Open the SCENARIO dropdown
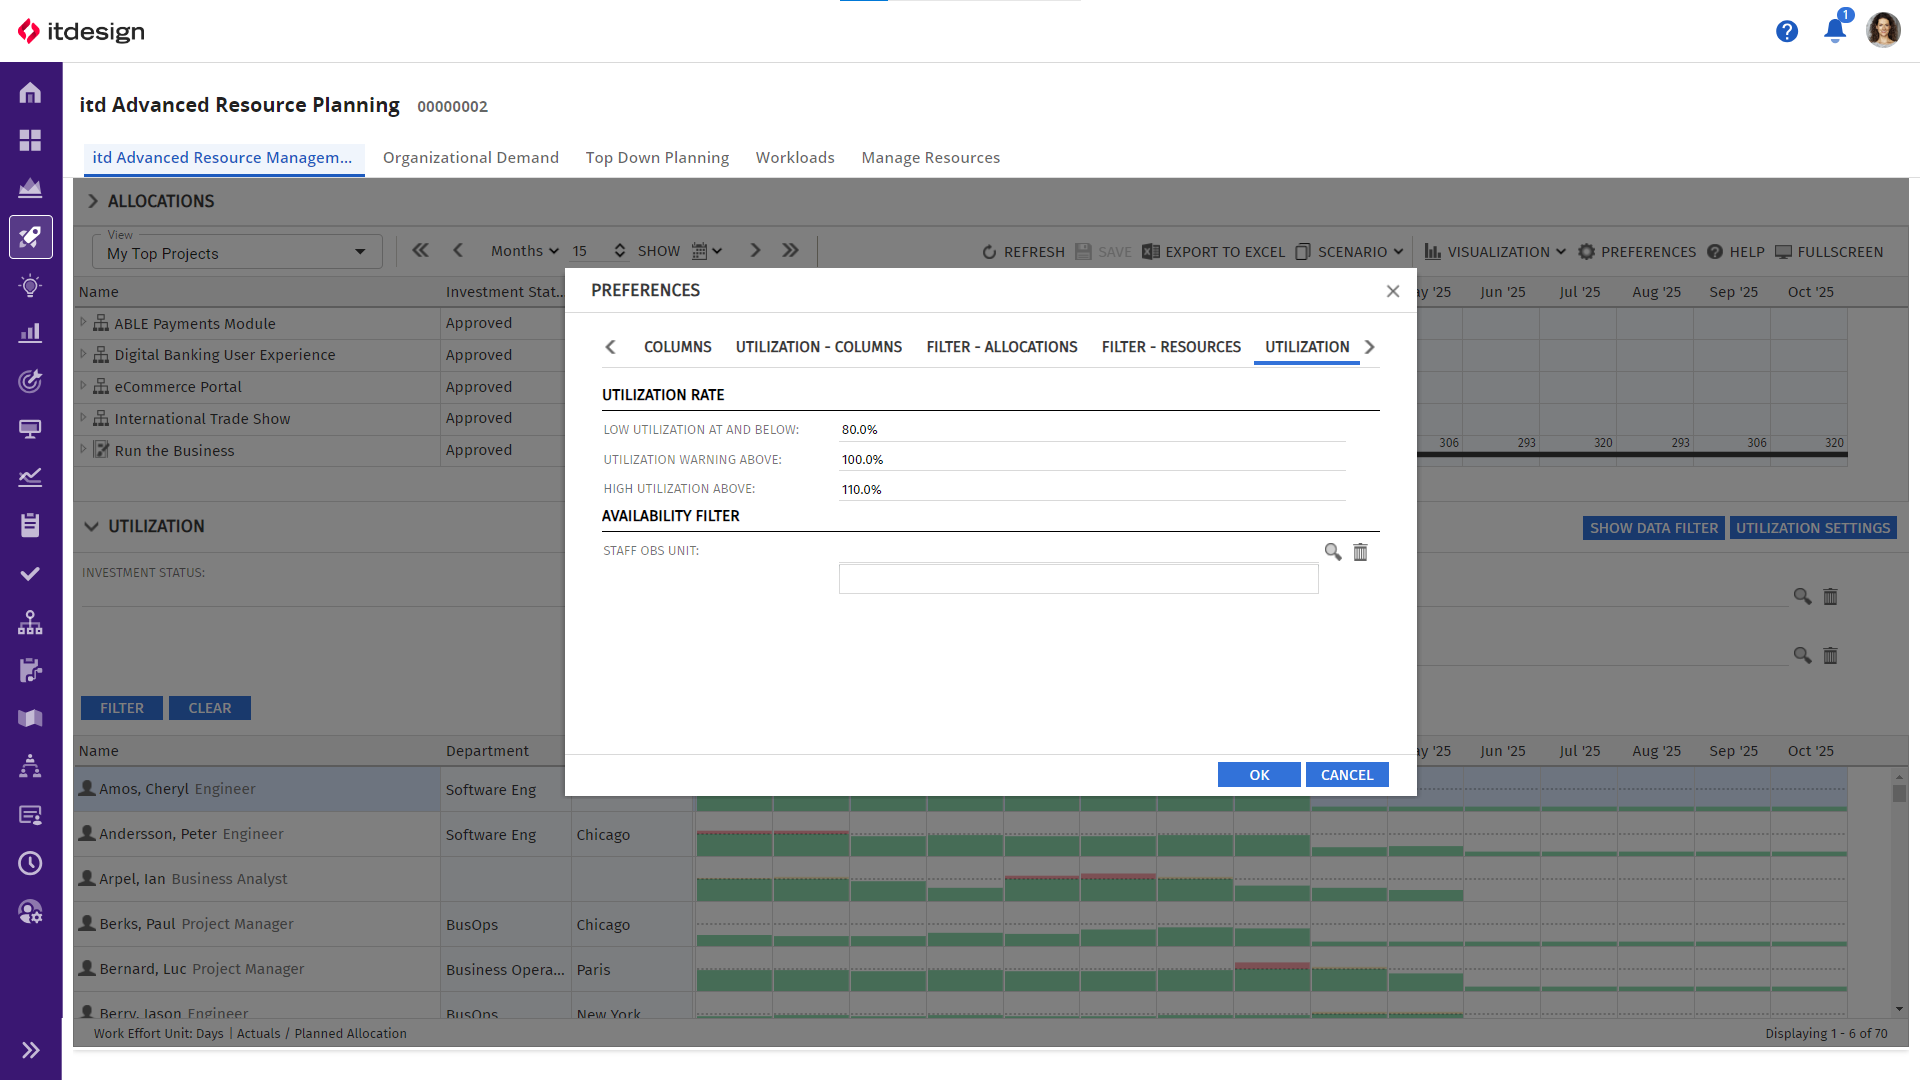 (x=1349, y=252)
